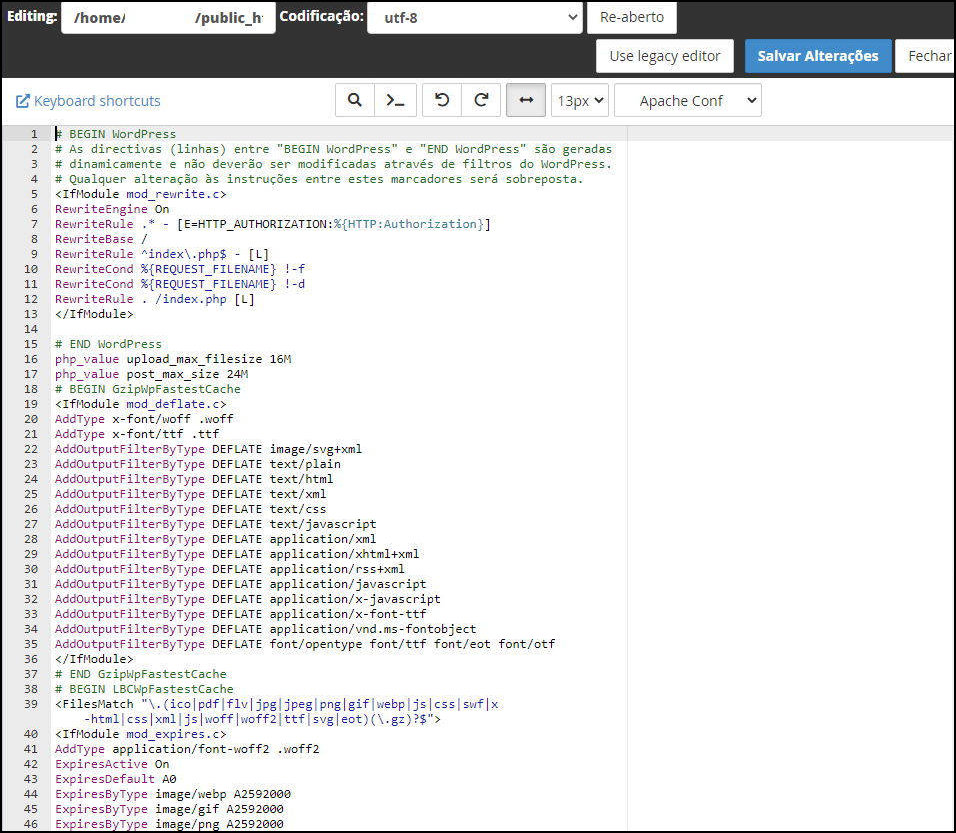The height and width of the screenshot is (833, 956).
Task: Click the 'DEFLATE application/x-font-ttf' line
Action: click(240, 614)
